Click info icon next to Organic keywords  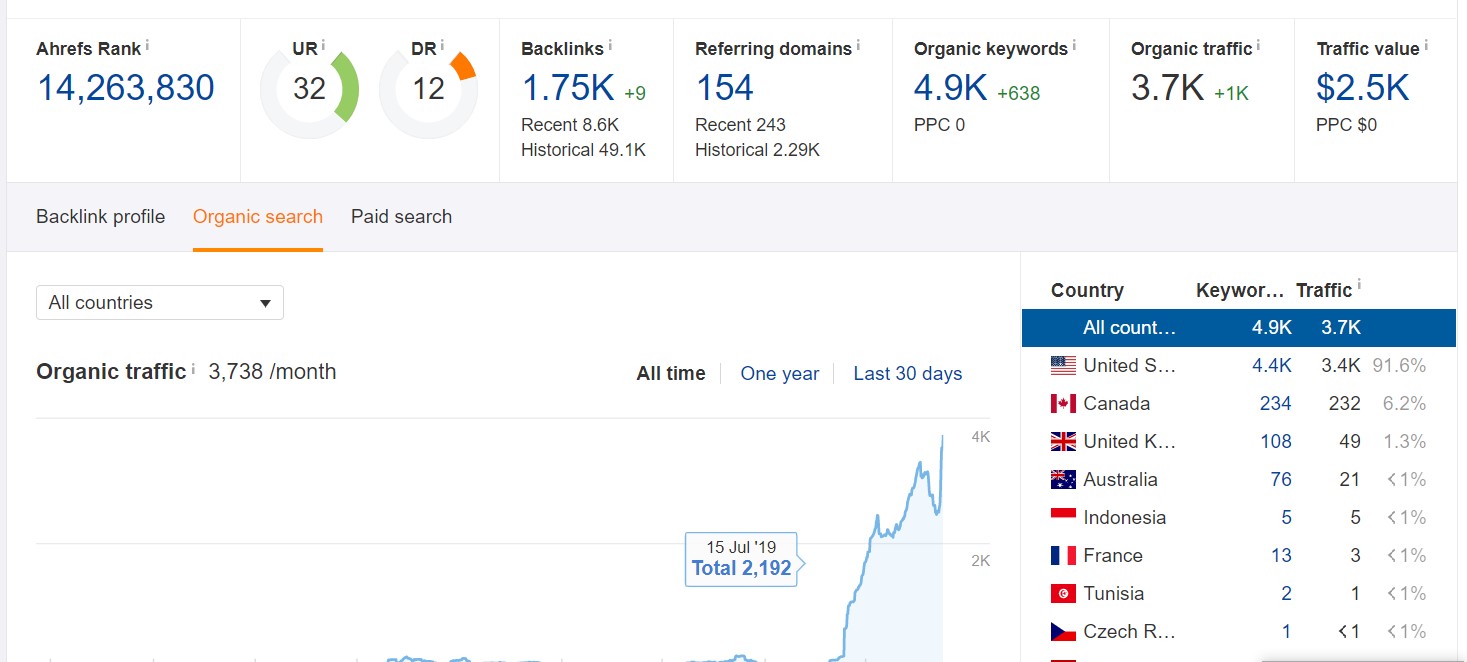1074,46
